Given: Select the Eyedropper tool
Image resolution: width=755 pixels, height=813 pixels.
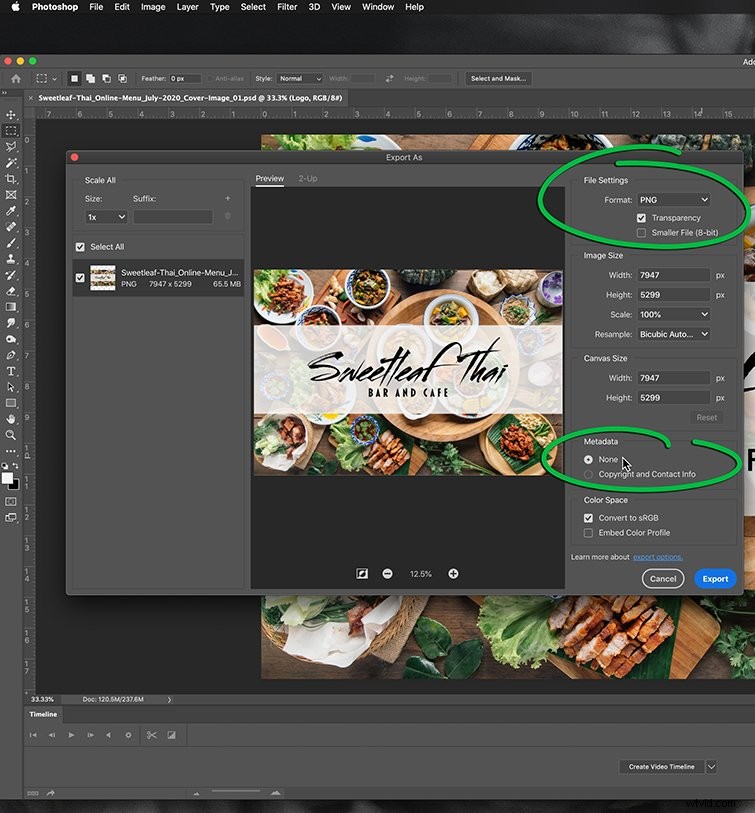Looking at the screenshot, I should (x=10, y=211).
